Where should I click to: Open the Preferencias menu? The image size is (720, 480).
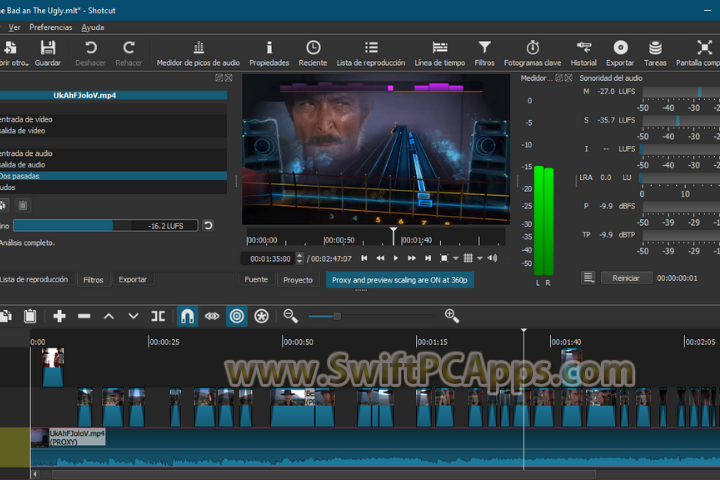[51, 28]
